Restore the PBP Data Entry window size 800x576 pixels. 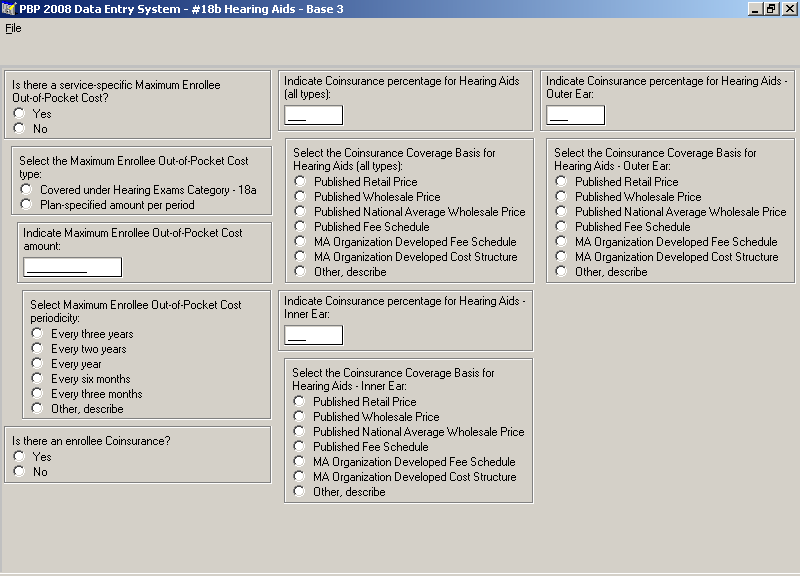771,9
